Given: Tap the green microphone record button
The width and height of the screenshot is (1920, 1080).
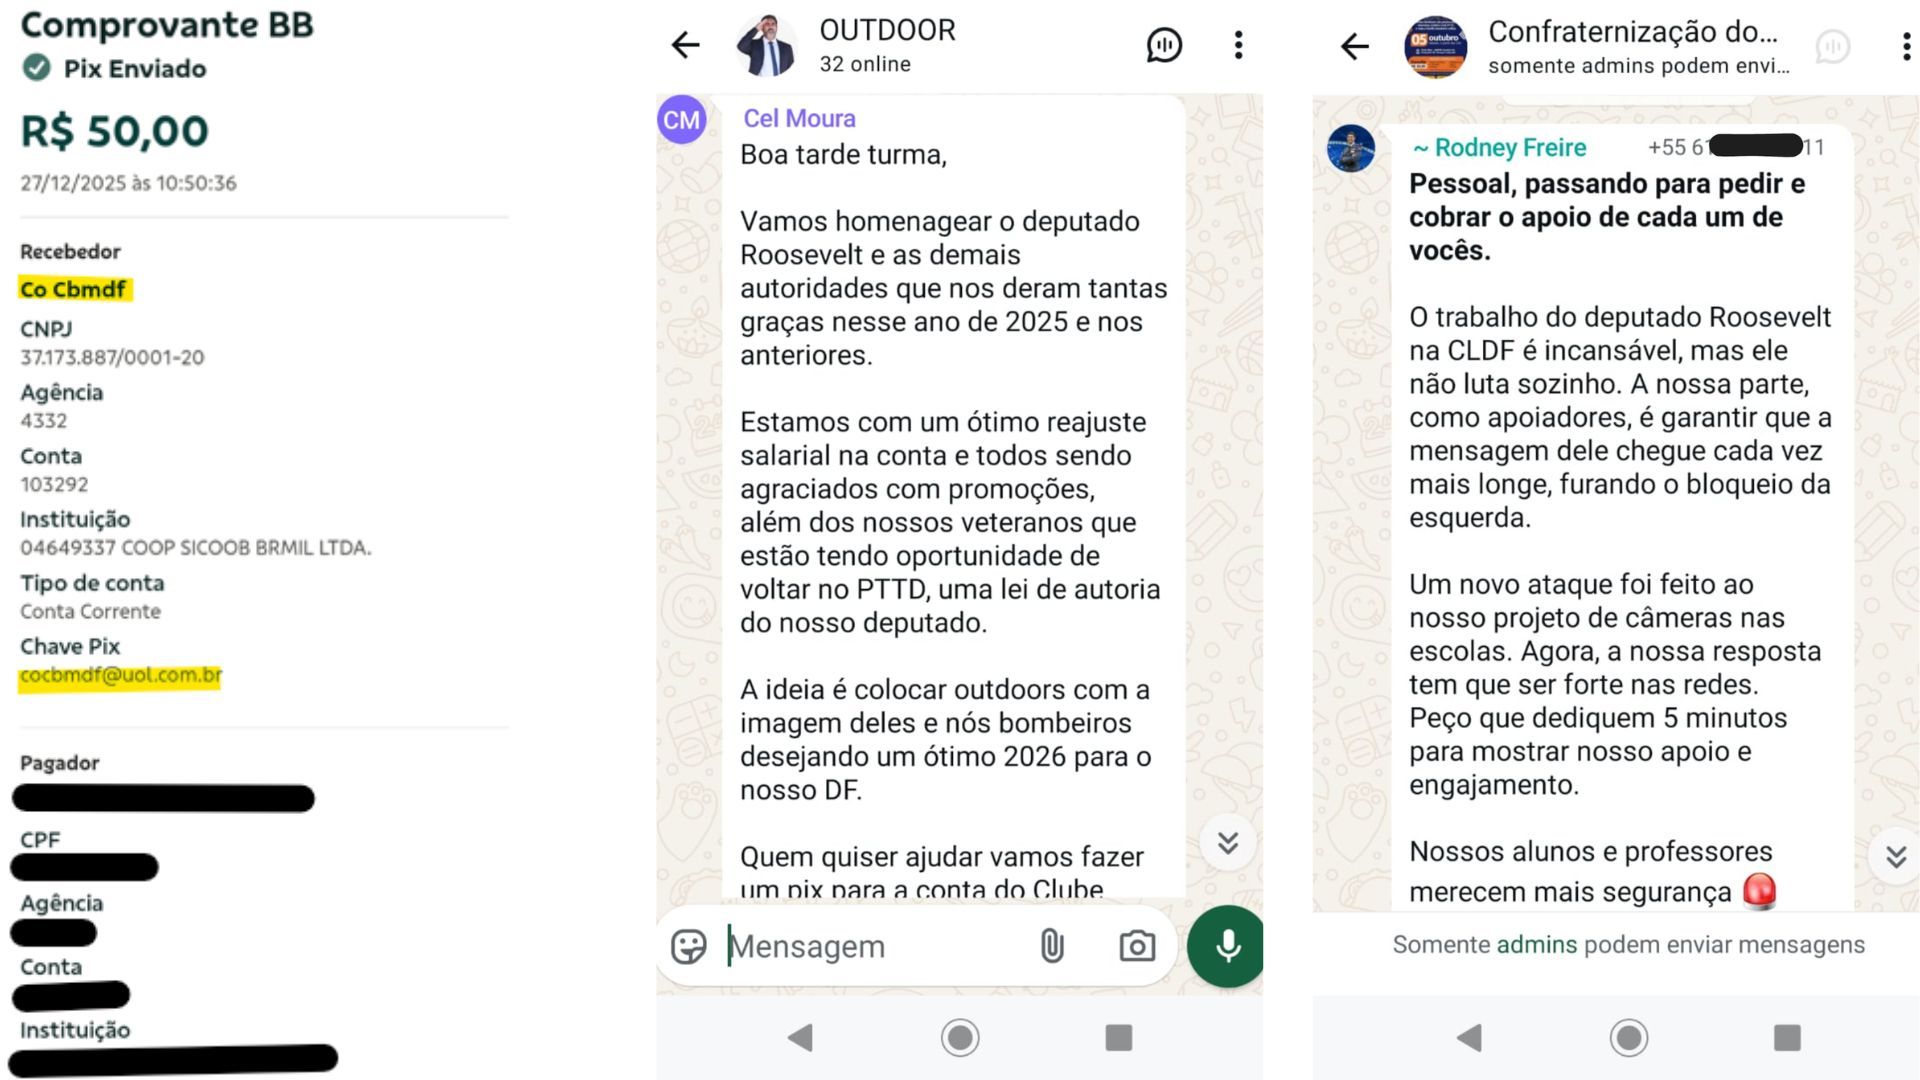Looking at the screenshot, I should [1226, 946].
